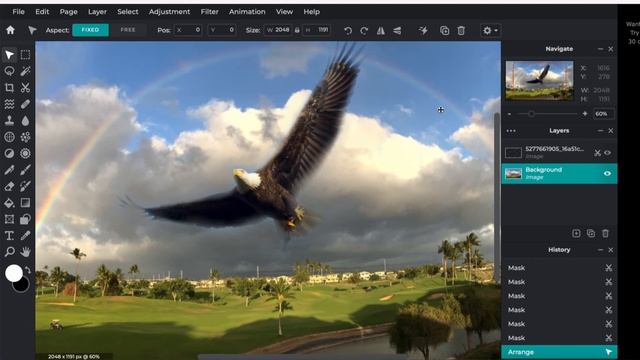Delete layer from Layers panel footer
This screenshot has width=640, height=360.
(605, 233)
